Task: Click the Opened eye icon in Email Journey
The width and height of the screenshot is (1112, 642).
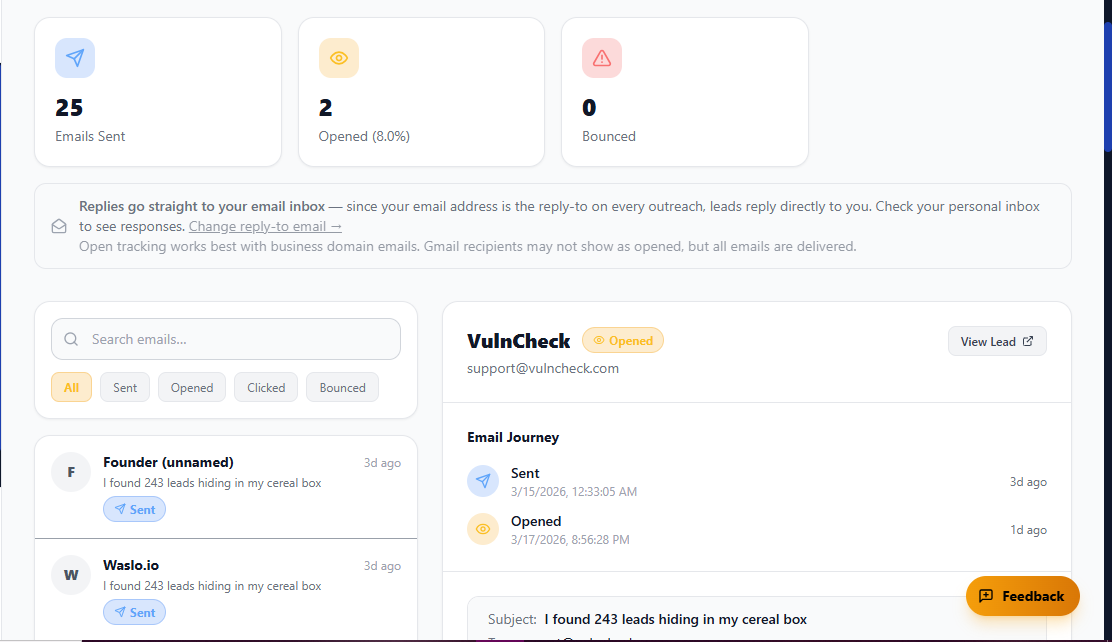Action: (x=483, y=529)
